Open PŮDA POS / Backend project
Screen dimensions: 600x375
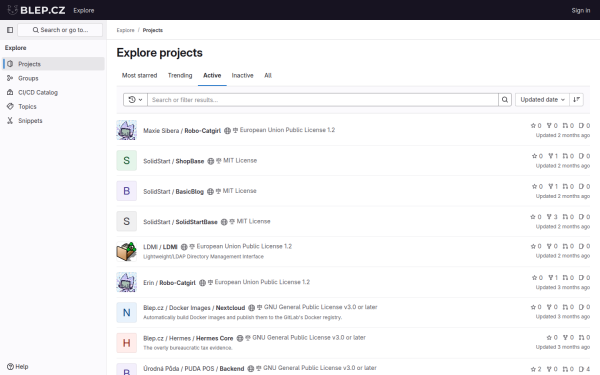point(194,368)
